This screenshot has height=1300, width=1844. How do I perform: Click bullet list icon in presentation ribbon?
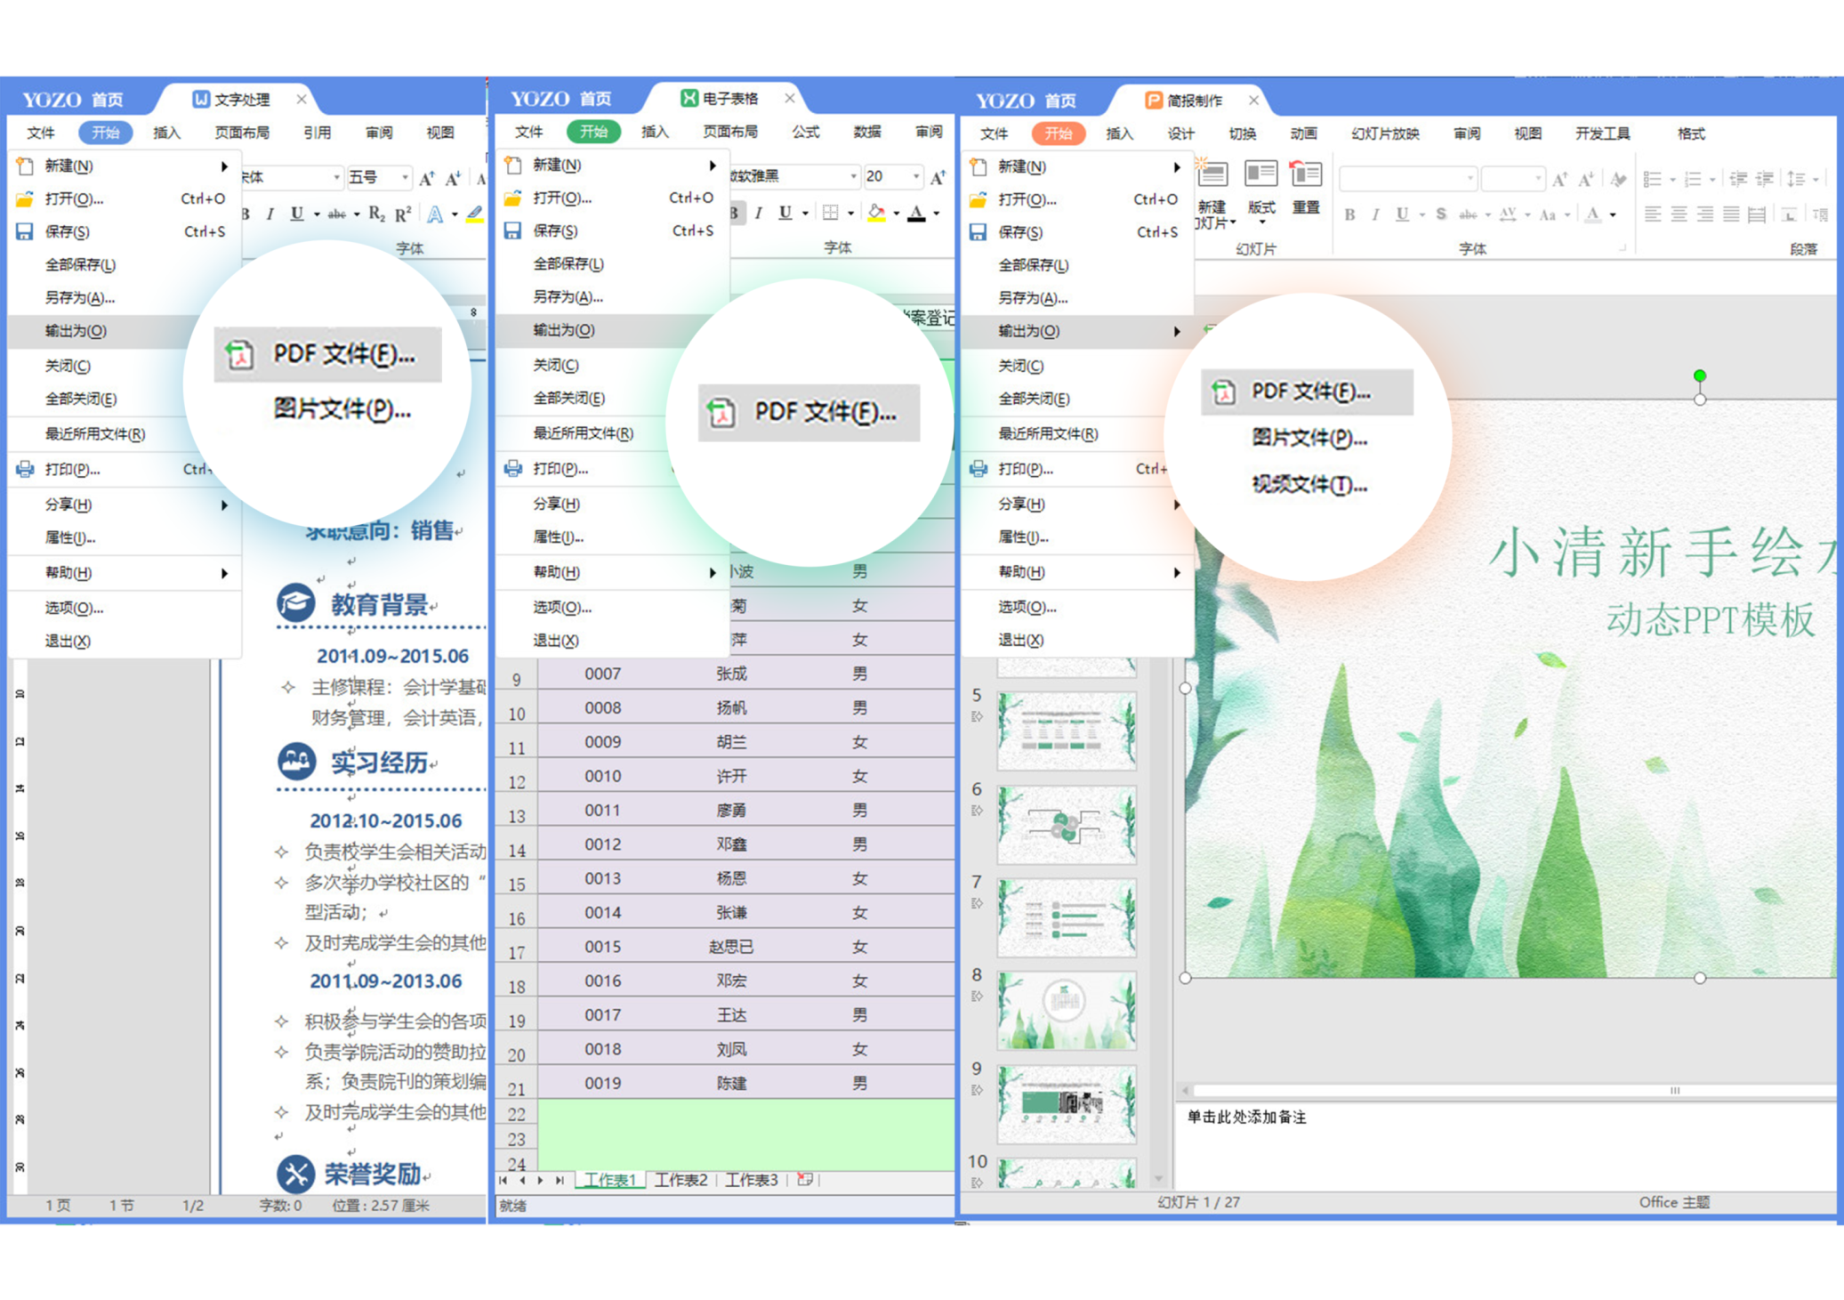1653,180
